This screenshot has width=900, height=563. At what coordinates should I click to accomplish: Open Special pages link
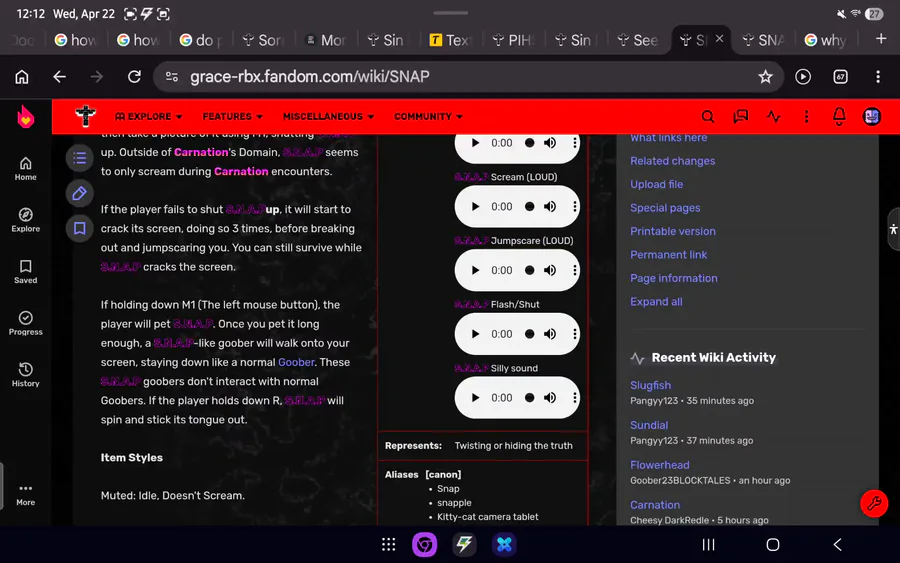pyautogui.click(x=665, y=208)
